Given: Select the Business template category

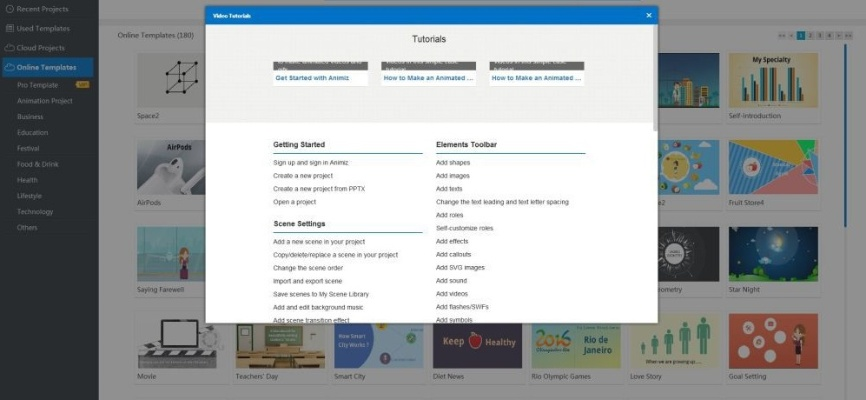Looking at the screenshot, I should pos(30,117).
